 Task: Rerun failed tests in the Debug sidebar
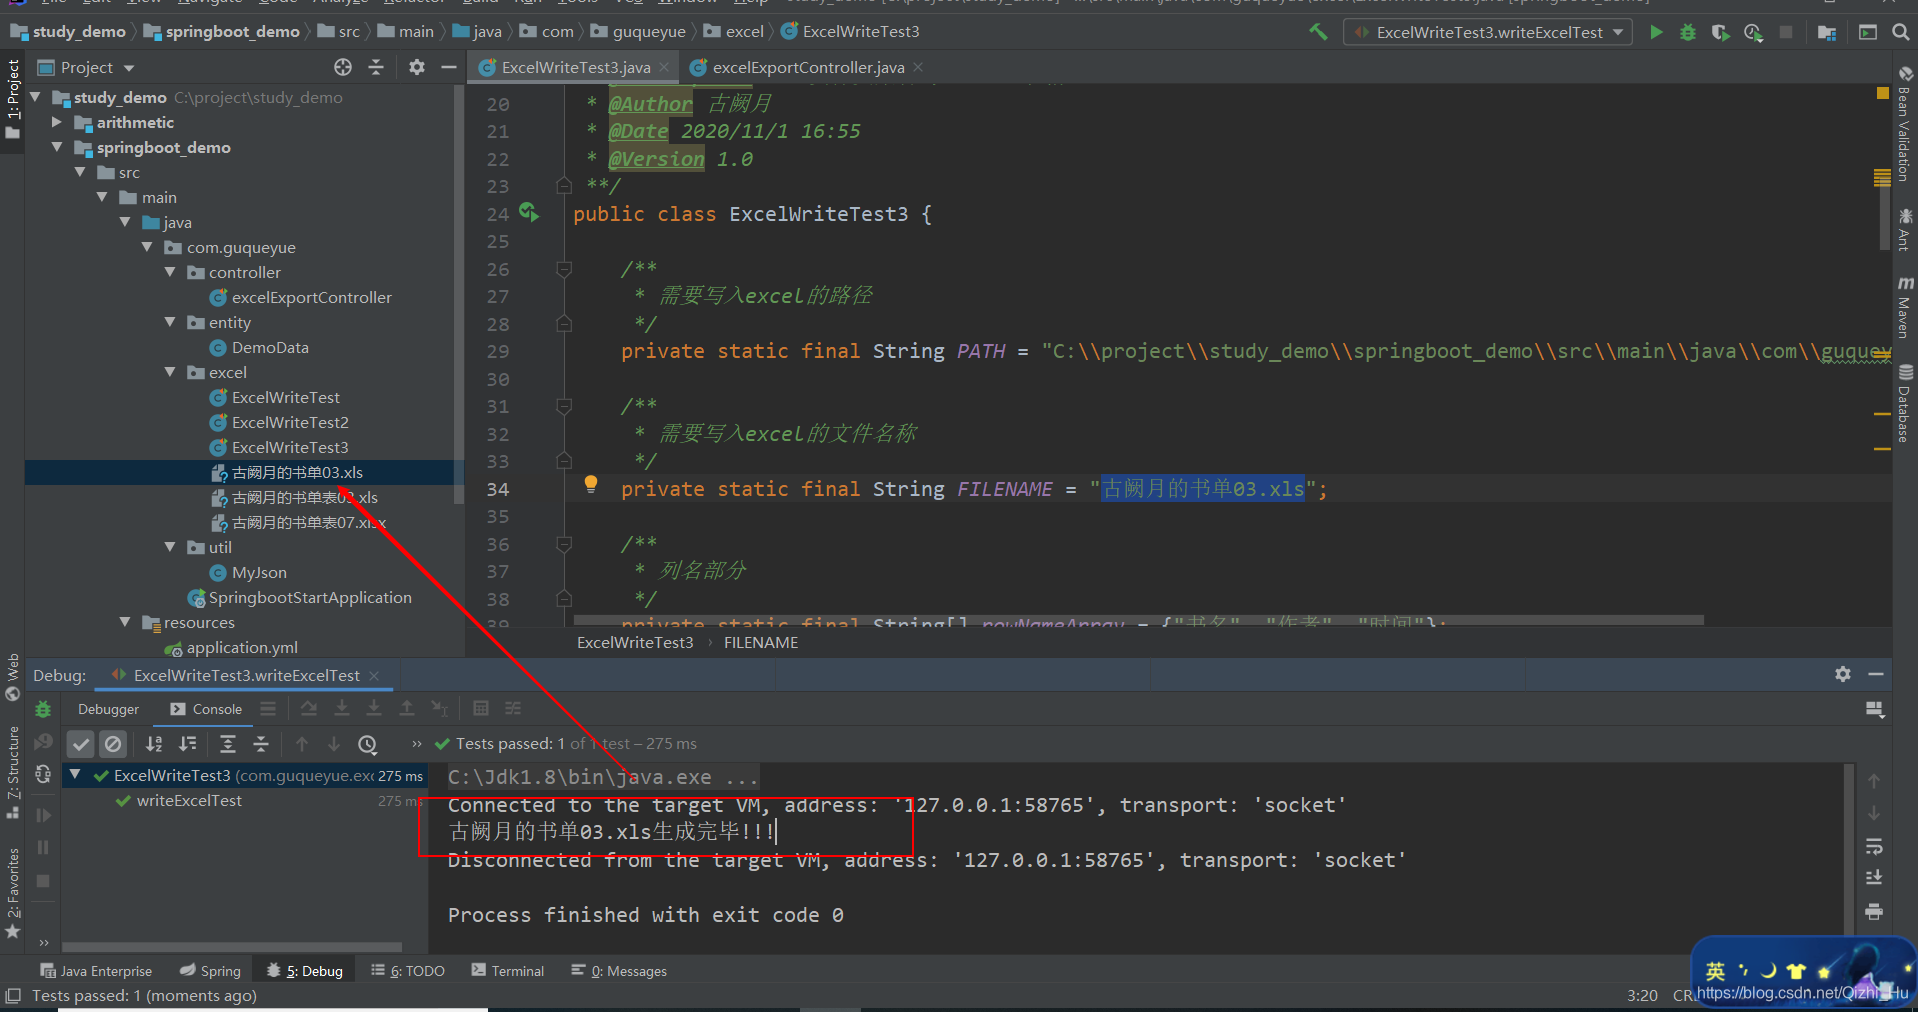click(43, 742)
